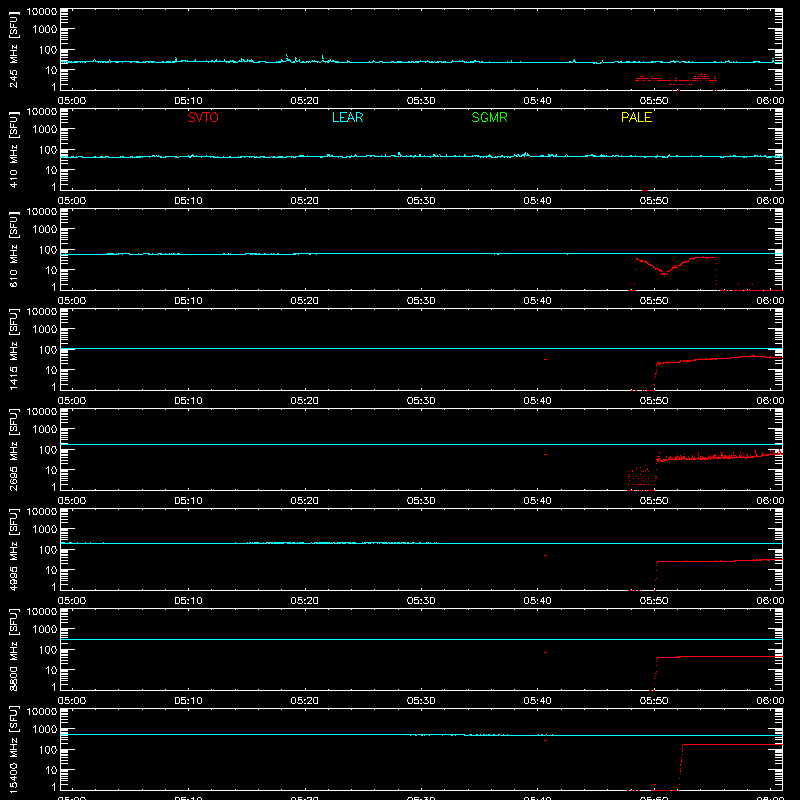Click the 100 y-axis value on 610 MHz panel
Screen dimensions: 800x800
48,250
